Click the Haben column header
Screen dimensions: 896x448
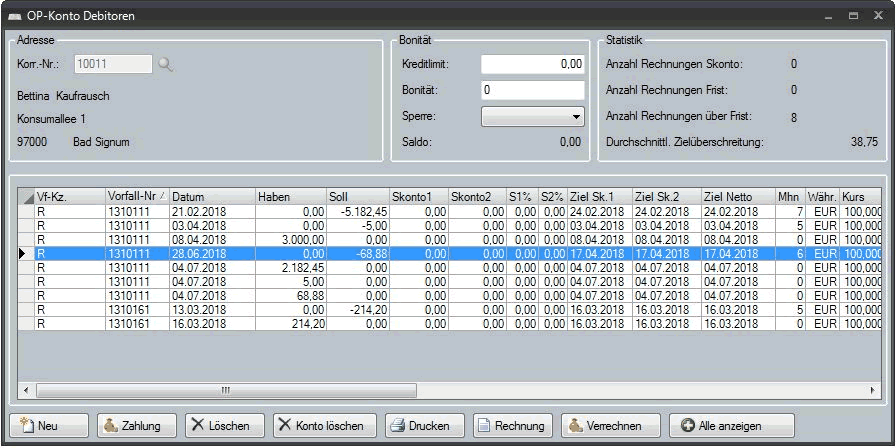(290, 197)
